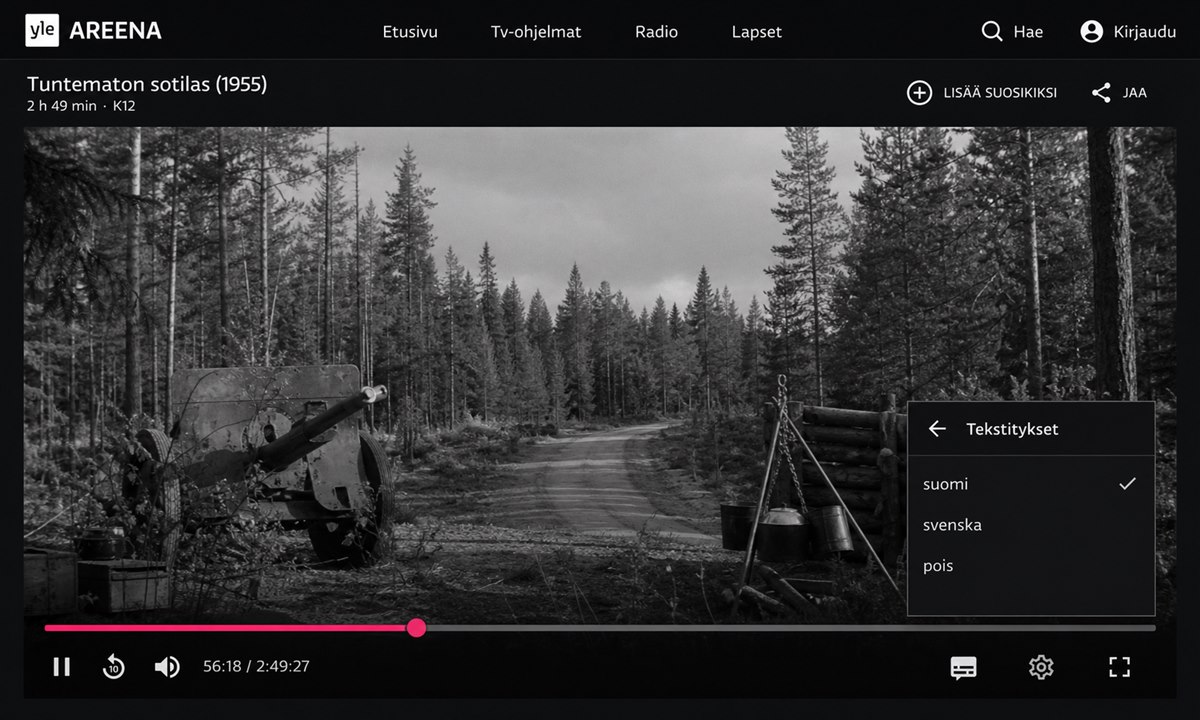Select suomi subtitles
1200x720 pixels.
point(1031,484)
